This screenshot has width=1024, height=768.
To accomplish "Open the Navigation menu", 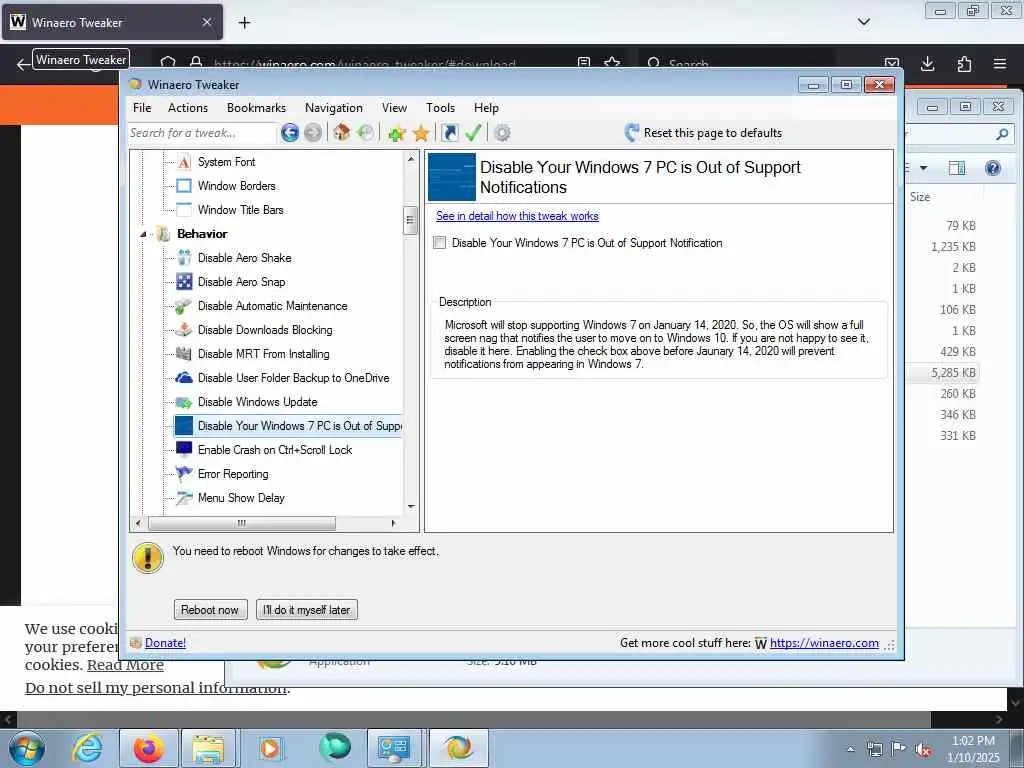I will click(334, 108).
